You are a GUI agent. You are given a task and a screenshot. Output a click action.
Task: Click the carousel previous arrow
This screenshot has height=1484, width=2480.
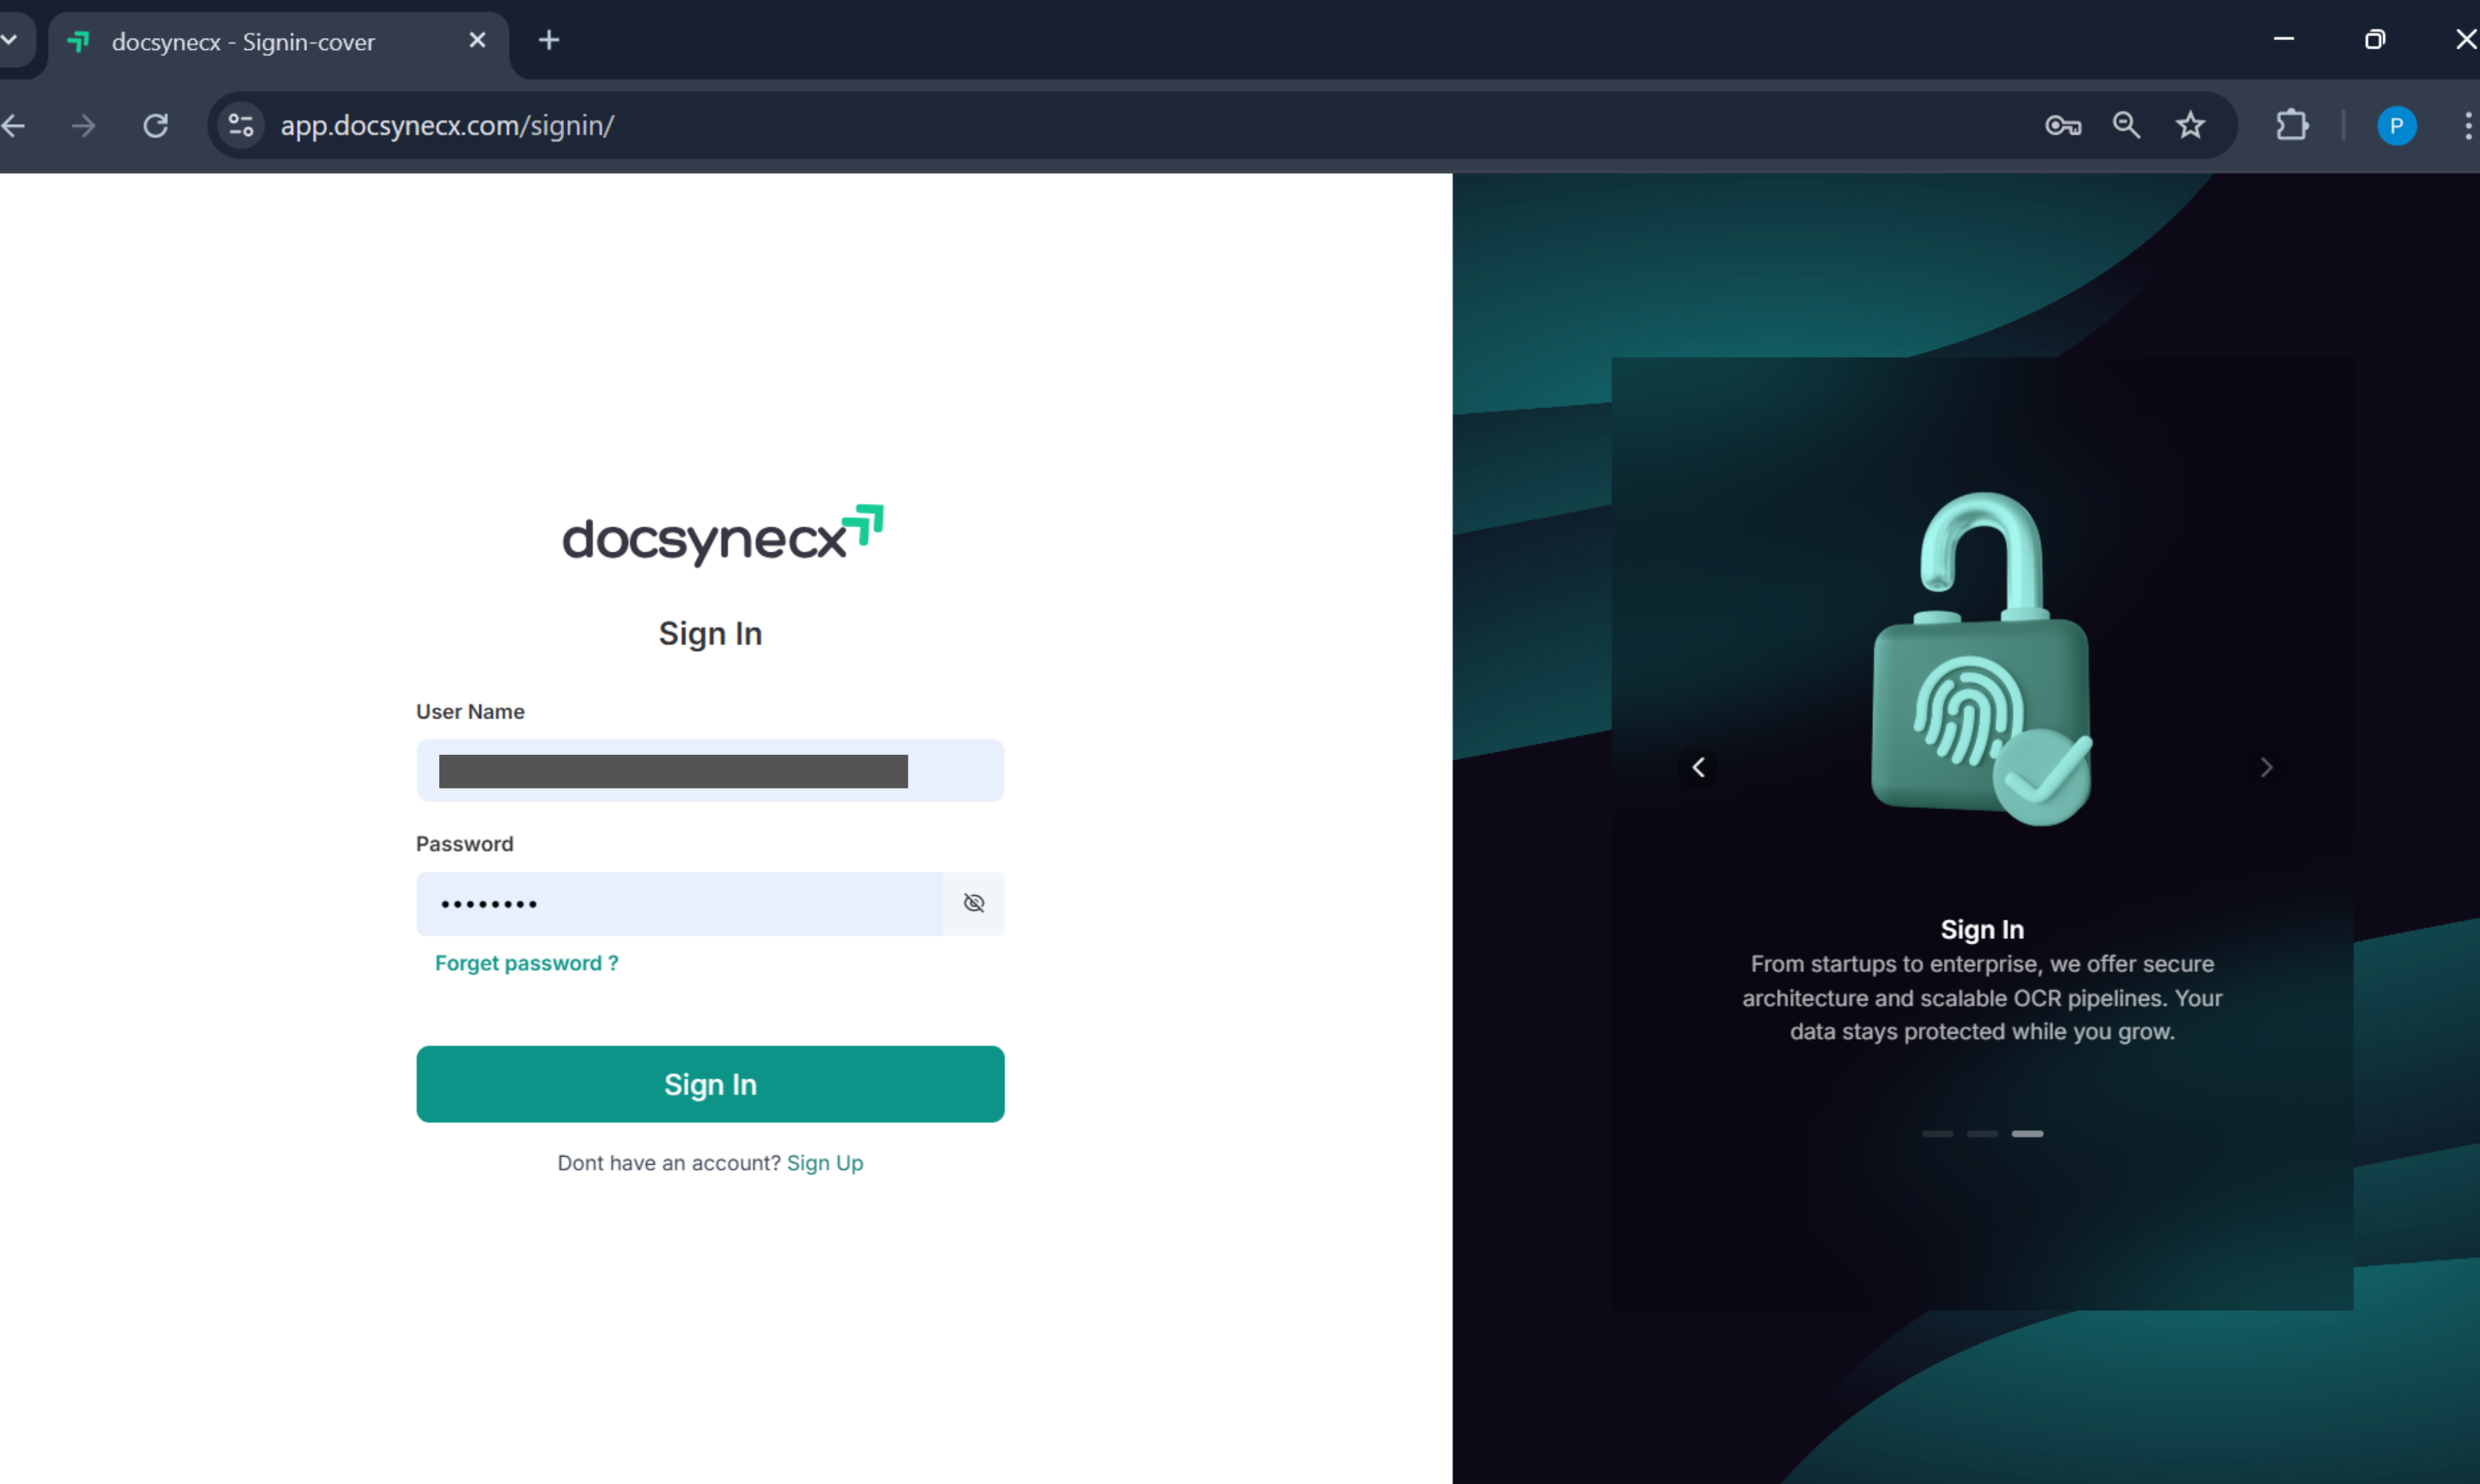point(1698,767)
